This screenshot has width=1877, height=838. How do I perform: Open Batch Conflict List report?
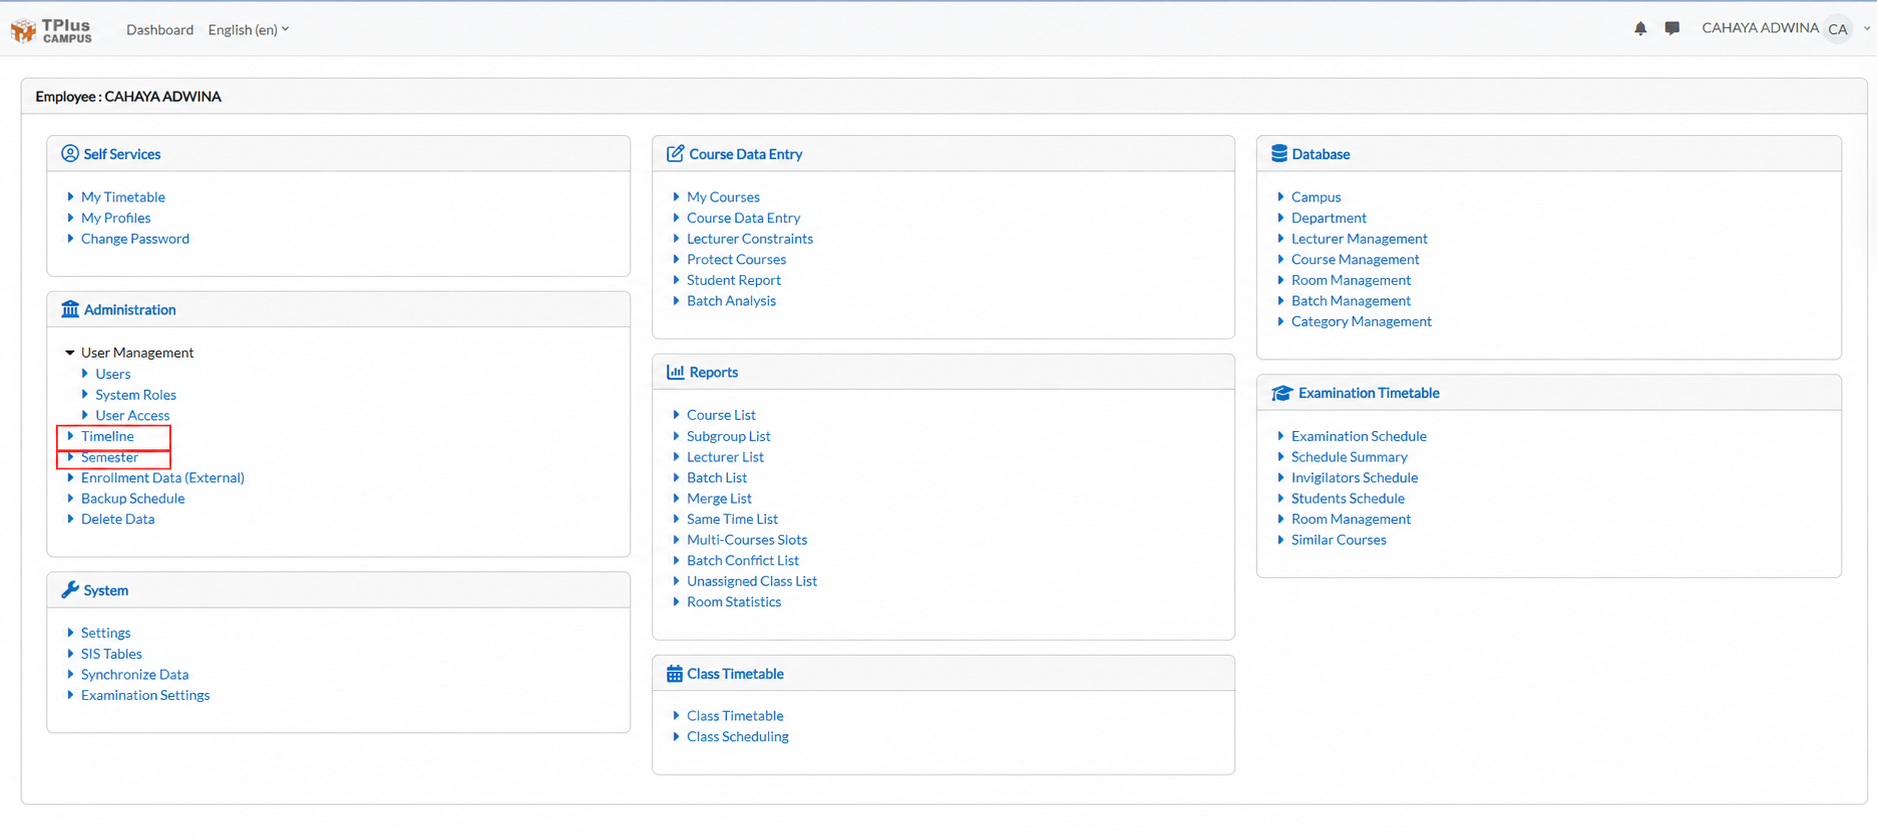[x=743, y=560]
